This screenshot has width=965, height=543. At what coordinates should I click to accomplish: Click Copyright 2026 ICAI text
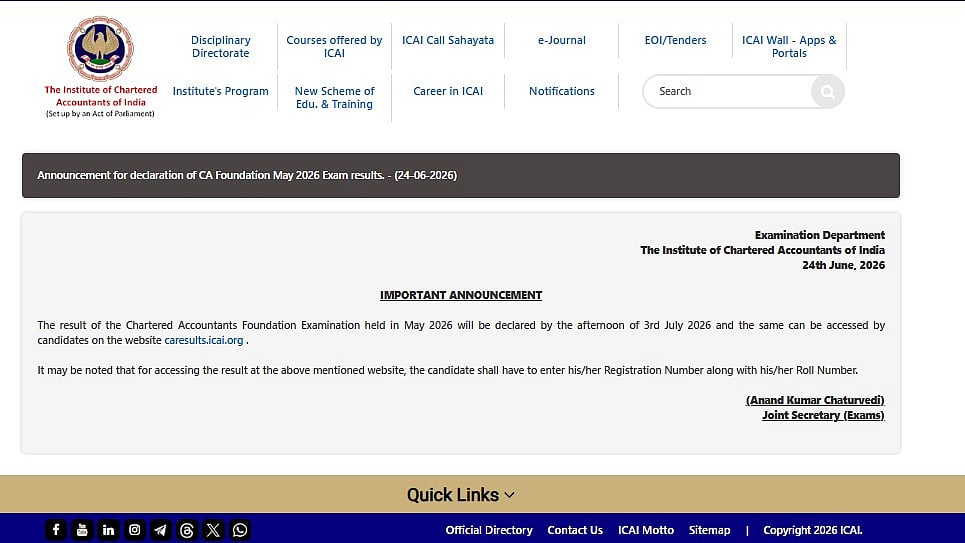tap(812, 530)
